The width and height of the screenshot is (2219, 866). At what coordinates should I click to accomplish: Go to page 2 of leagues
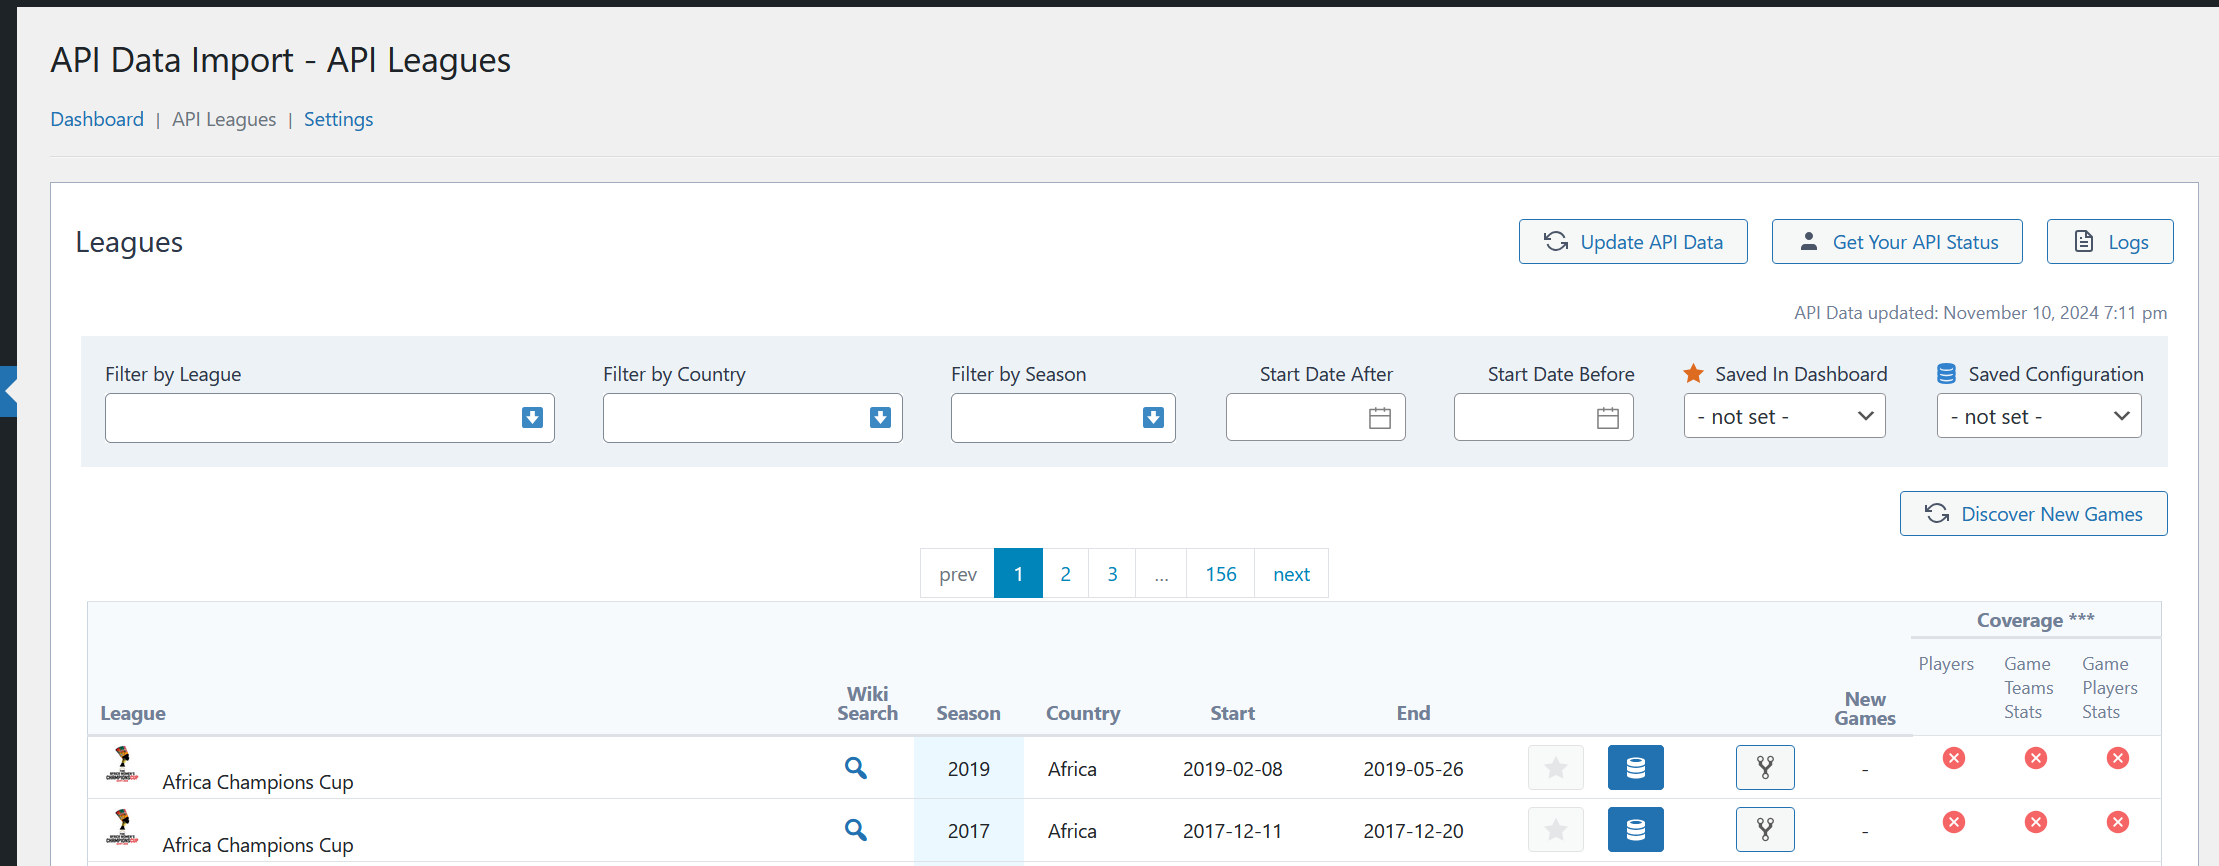pos(1066,574)
